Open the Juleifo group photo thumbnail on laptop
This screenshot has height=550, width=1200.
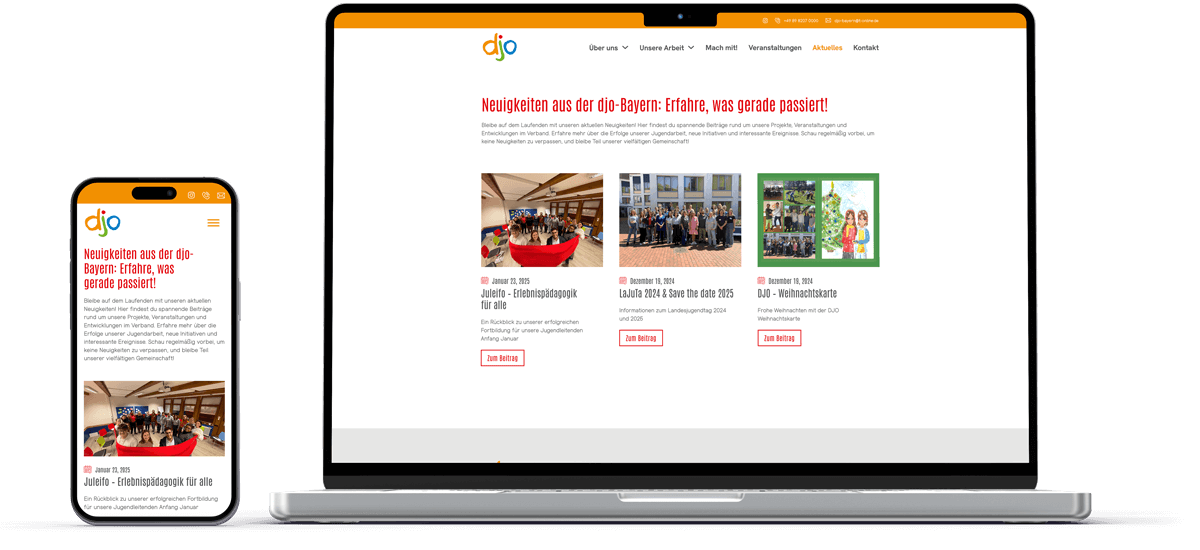(542, 220)
